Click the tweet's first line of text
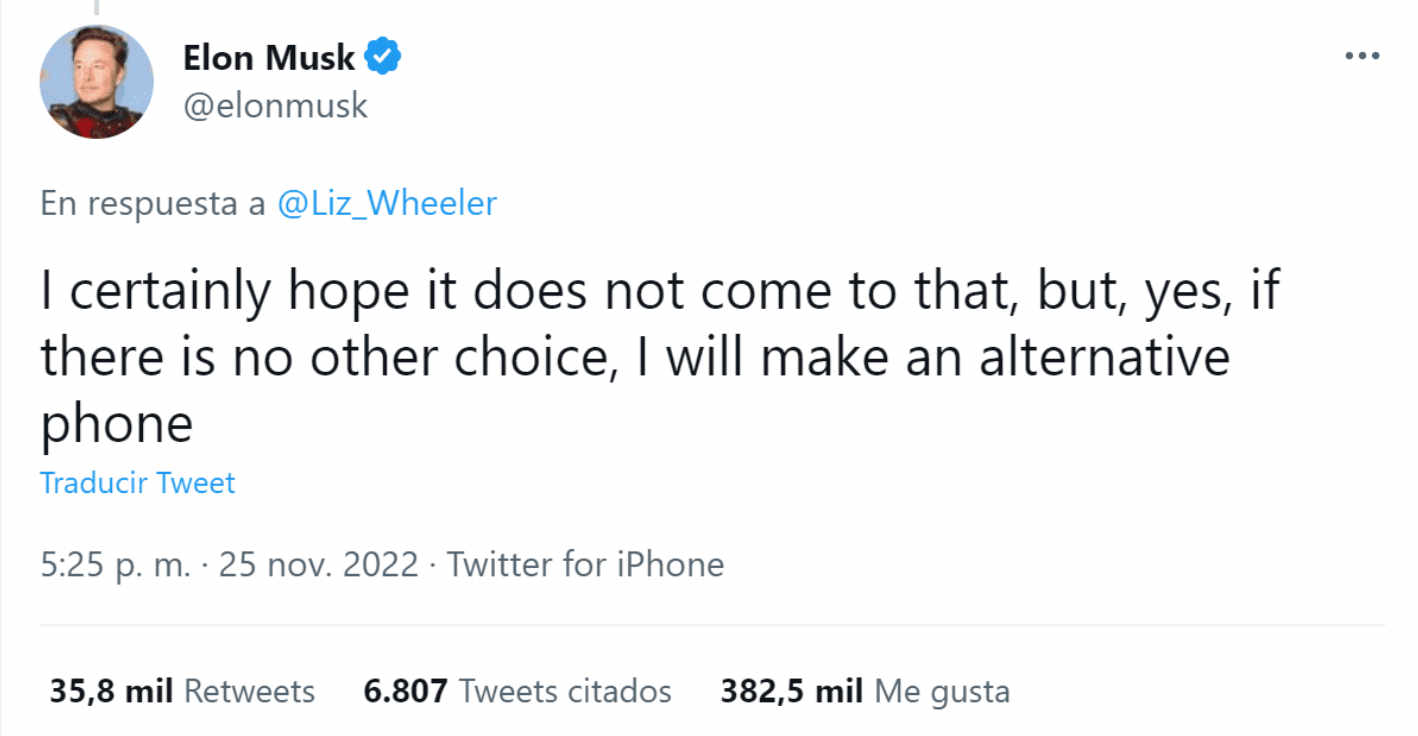This screenshot has height=736, width=1418. click(660, 291)
